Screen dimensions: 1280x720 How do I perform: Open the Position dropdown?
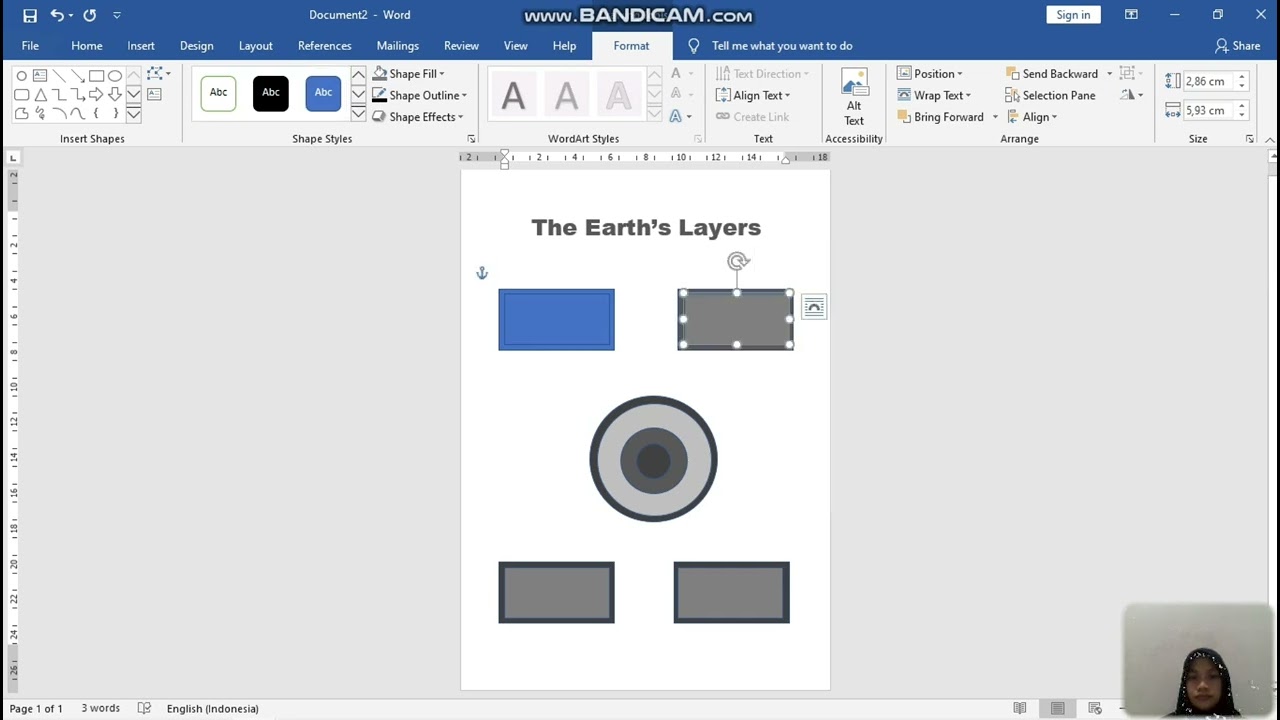(930, 74)
